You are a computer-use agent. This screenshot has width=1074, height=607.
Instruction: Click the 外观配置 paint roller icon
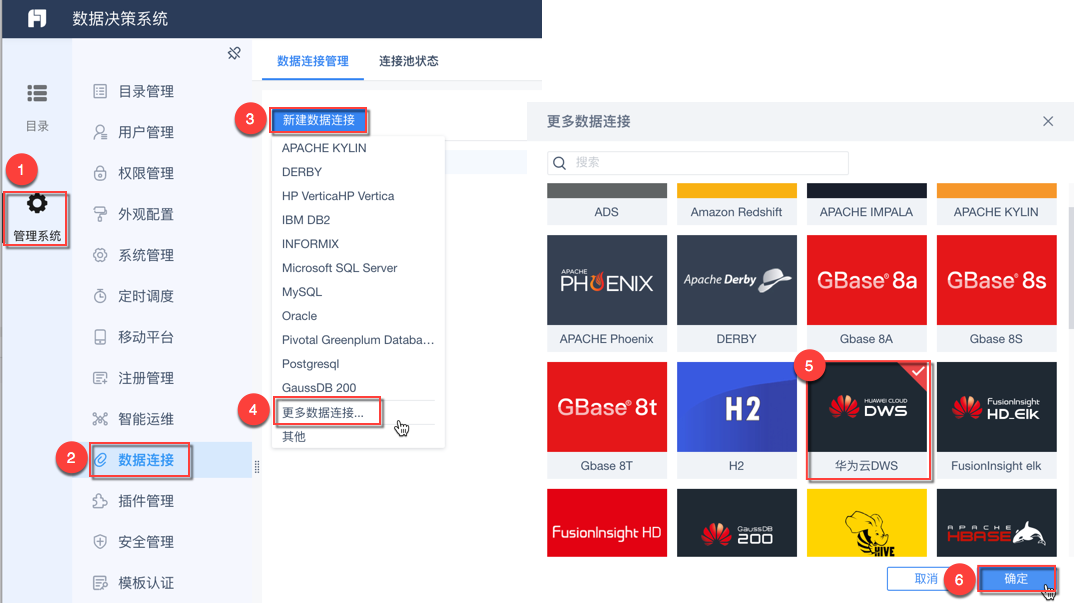100,214
